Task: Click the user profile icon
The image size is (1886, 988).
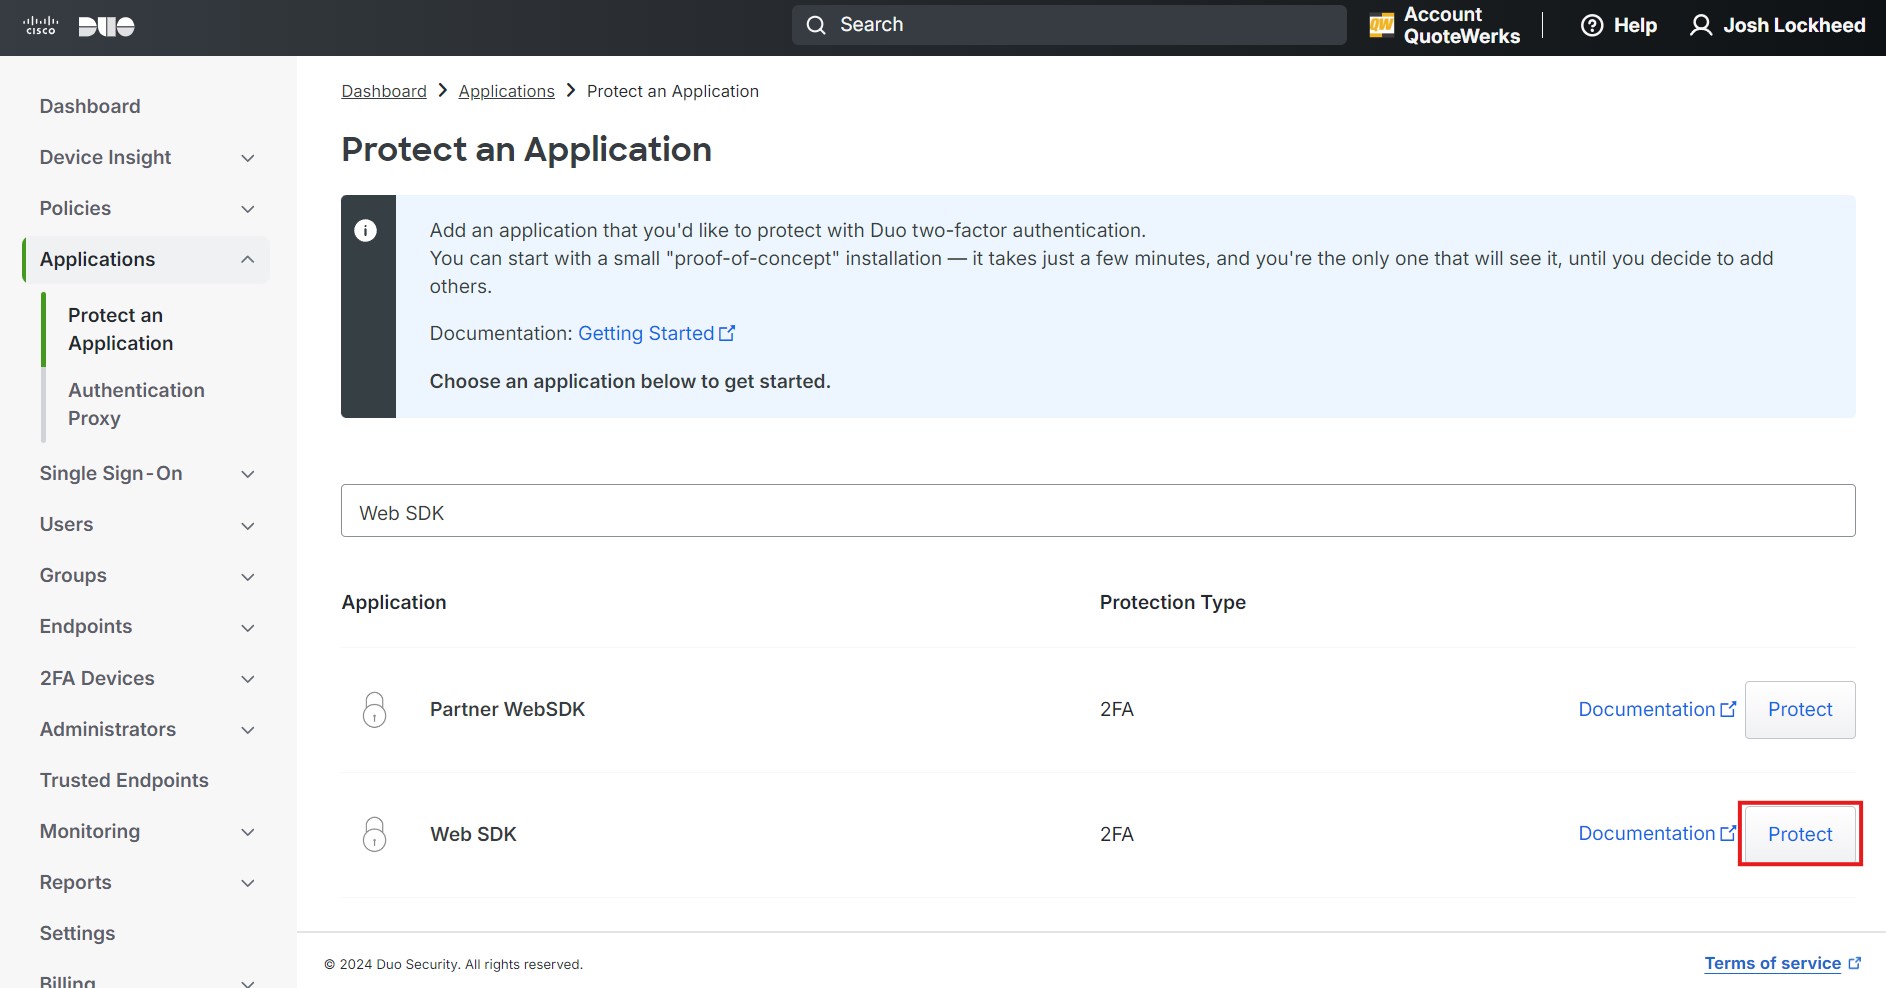Action: [1700, 26]
